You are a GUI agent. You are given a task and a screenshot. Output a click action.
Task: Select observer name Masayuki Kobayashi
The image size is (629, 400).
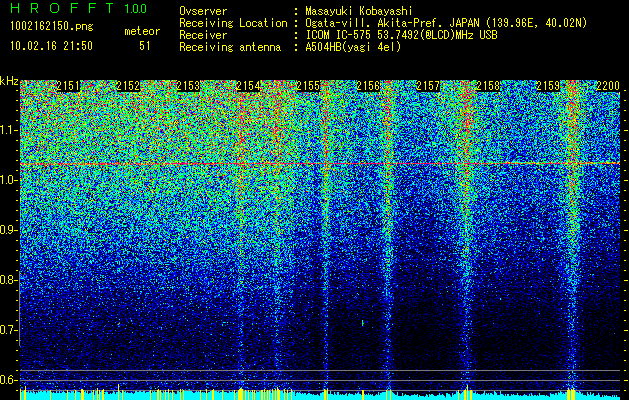(x=359, y=11)
